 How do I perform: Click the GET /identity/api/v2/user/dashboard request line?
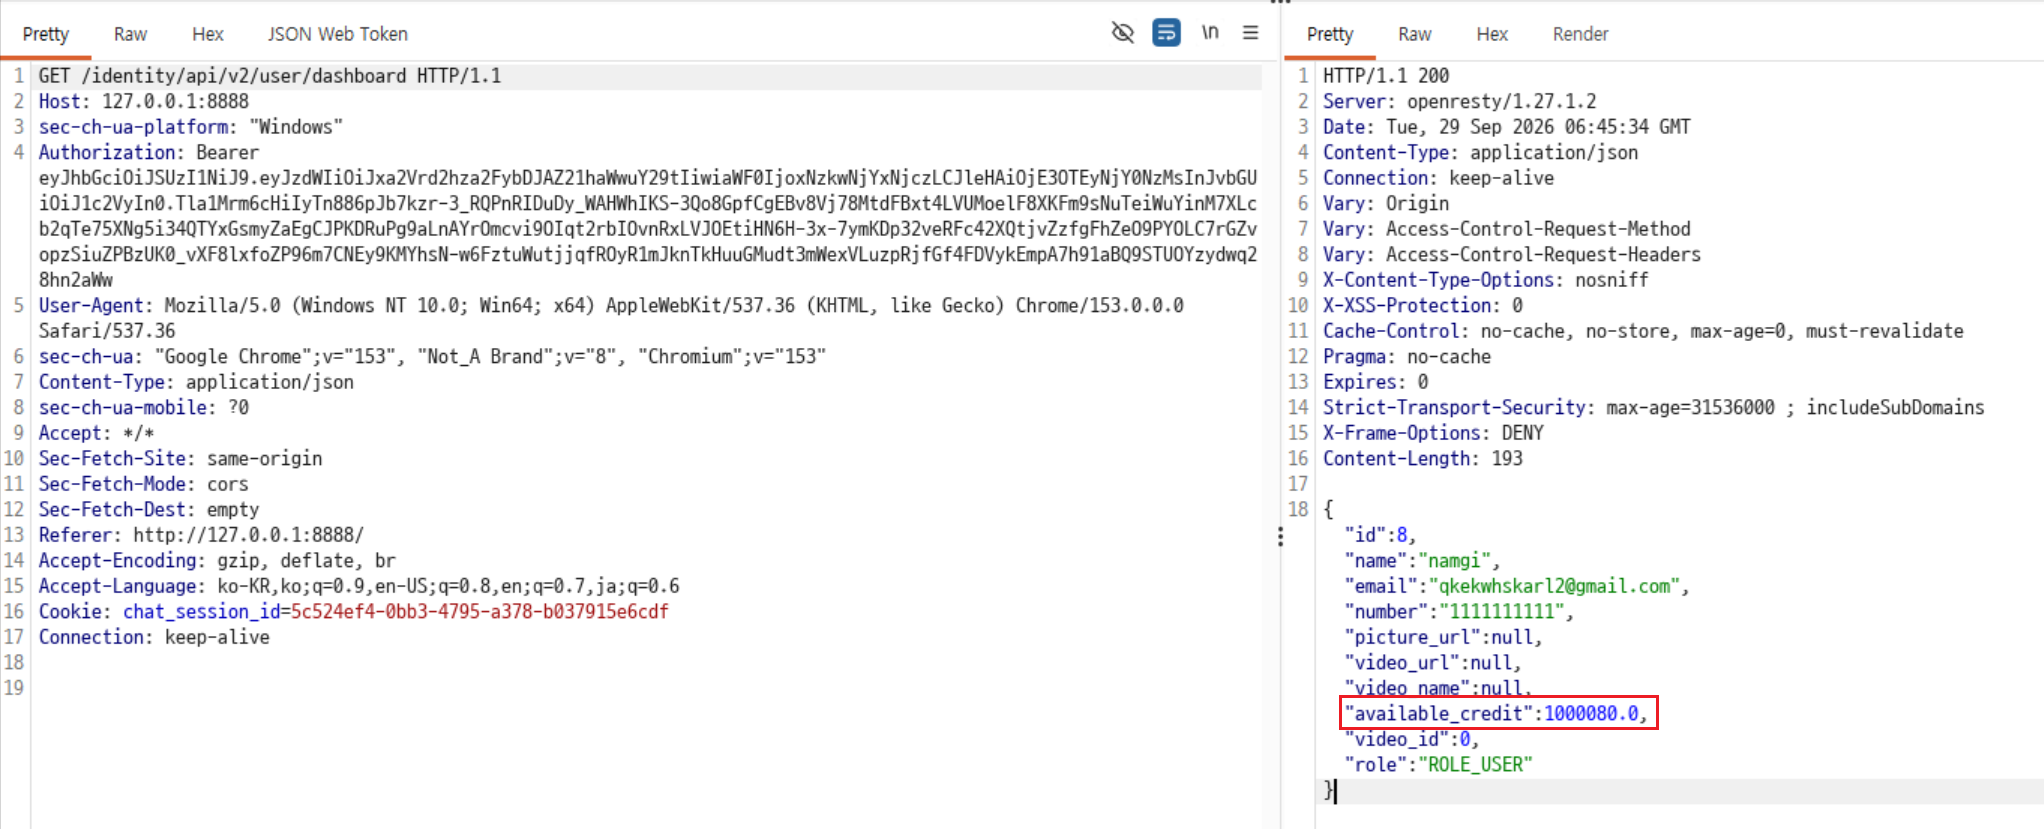[270, 76]
